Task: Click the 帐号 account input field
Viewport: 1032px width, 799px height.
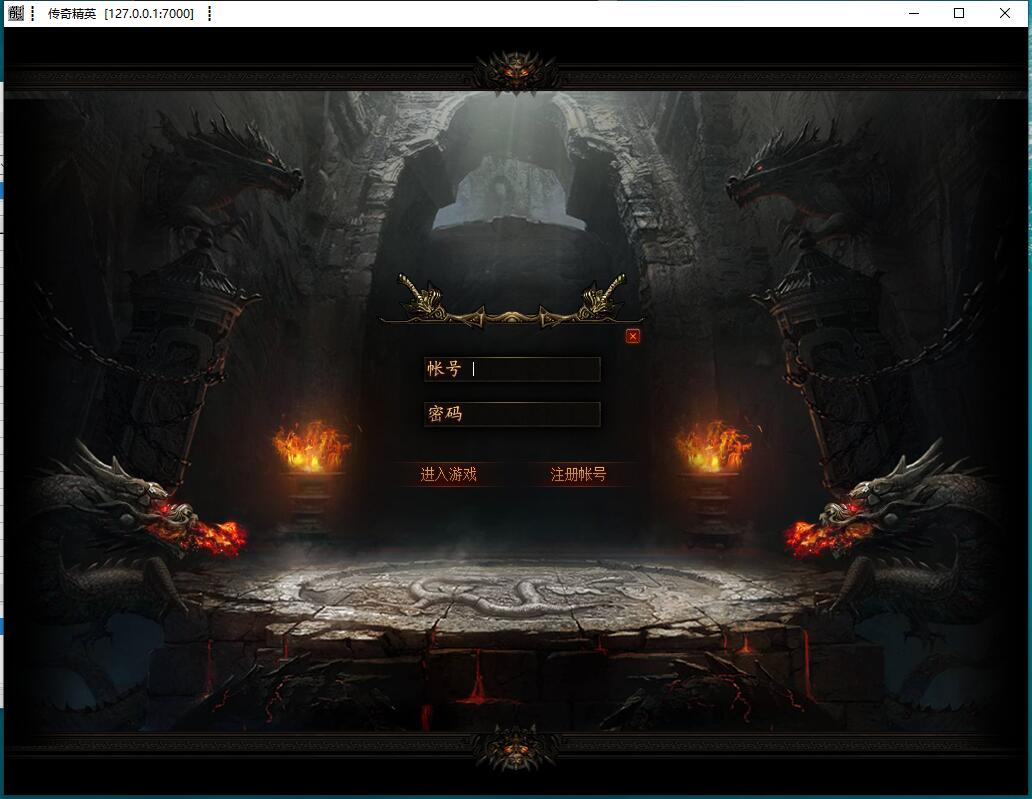Action: 512,369
